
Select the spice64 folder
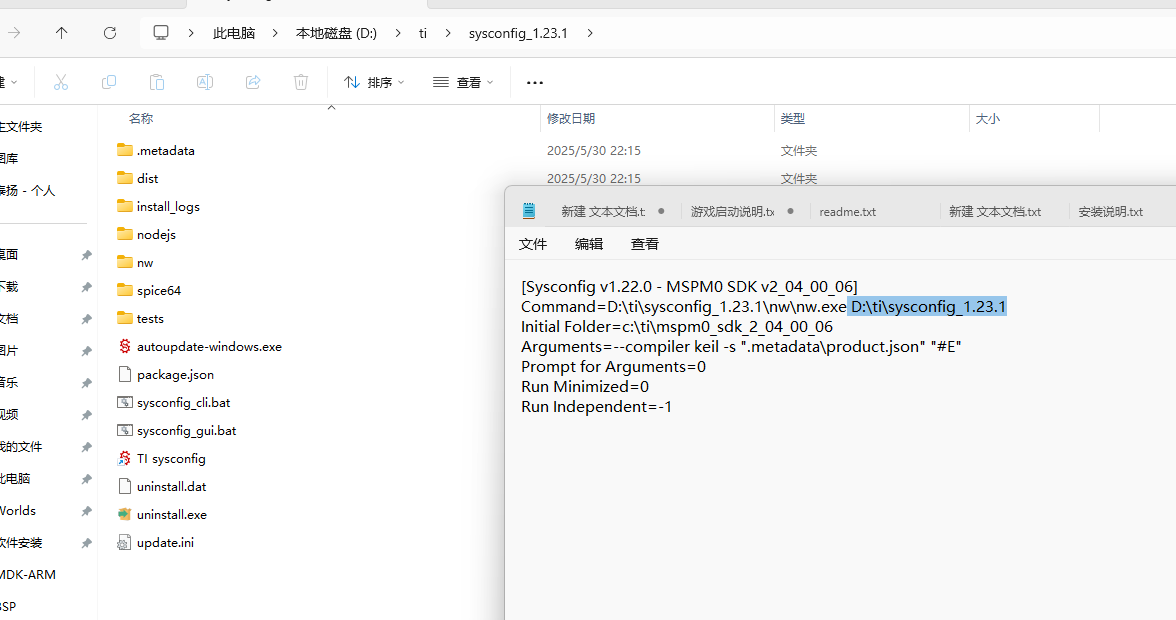[149, 290]
